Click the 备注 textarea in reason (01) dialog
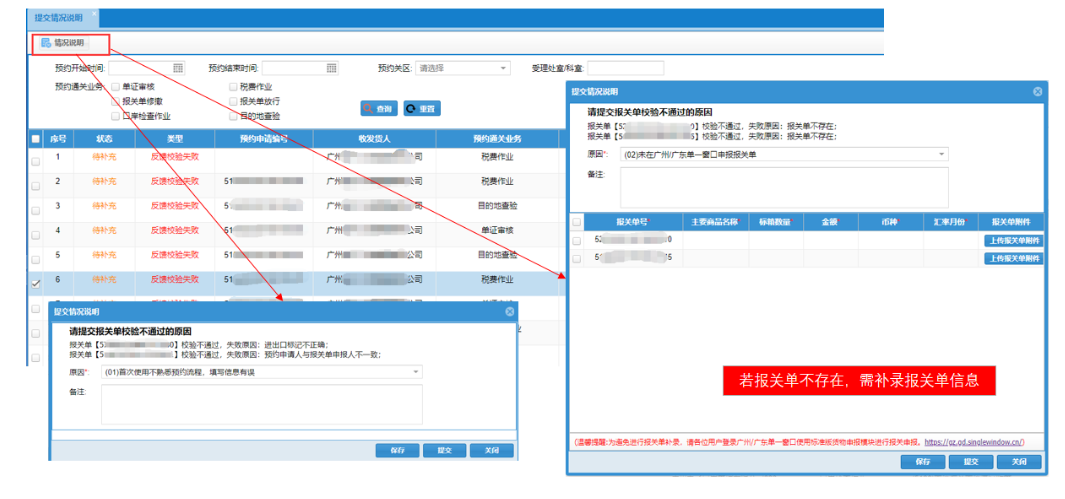 261,405
